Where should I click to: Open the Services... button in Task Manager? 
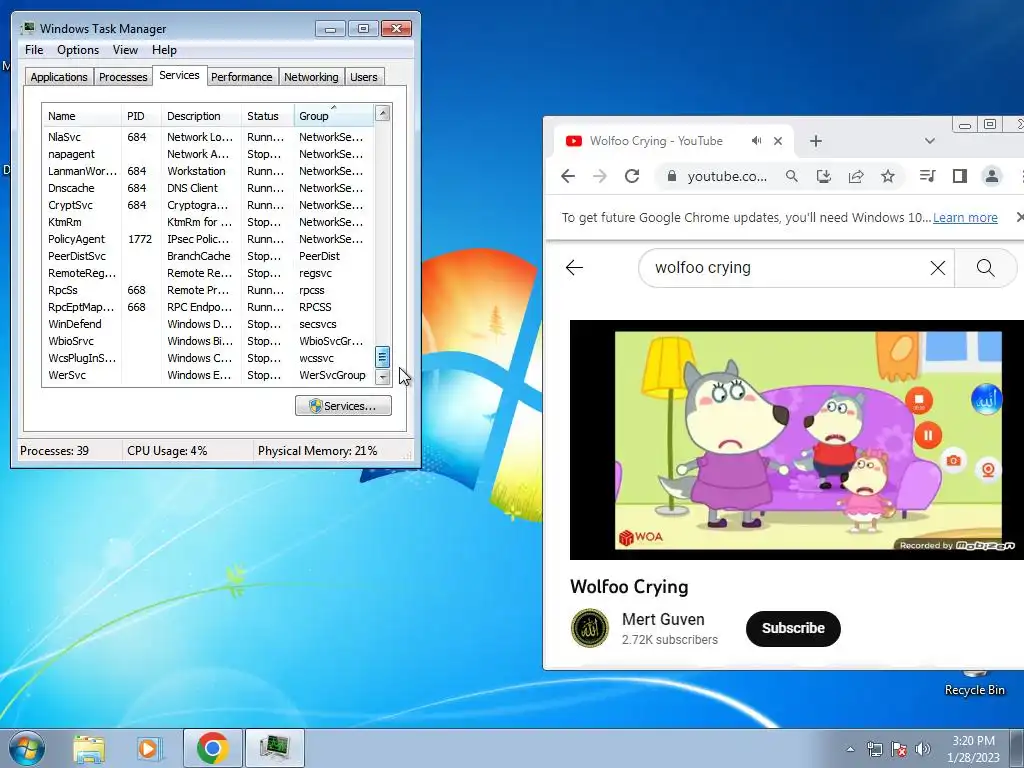coord(343,406)
